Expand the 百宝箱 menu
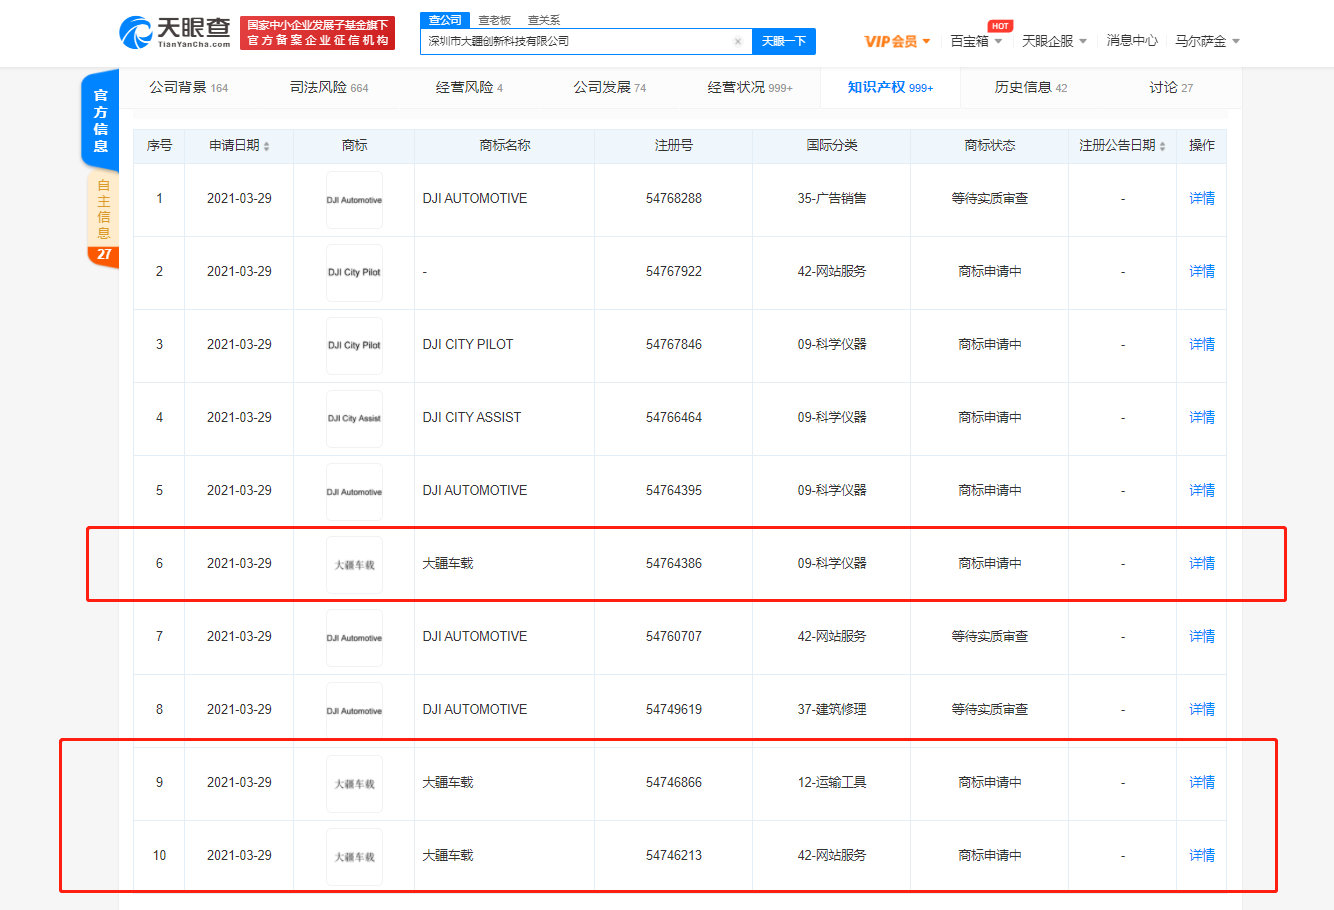Screen dimensions: 1334x910 click(976, 41)
